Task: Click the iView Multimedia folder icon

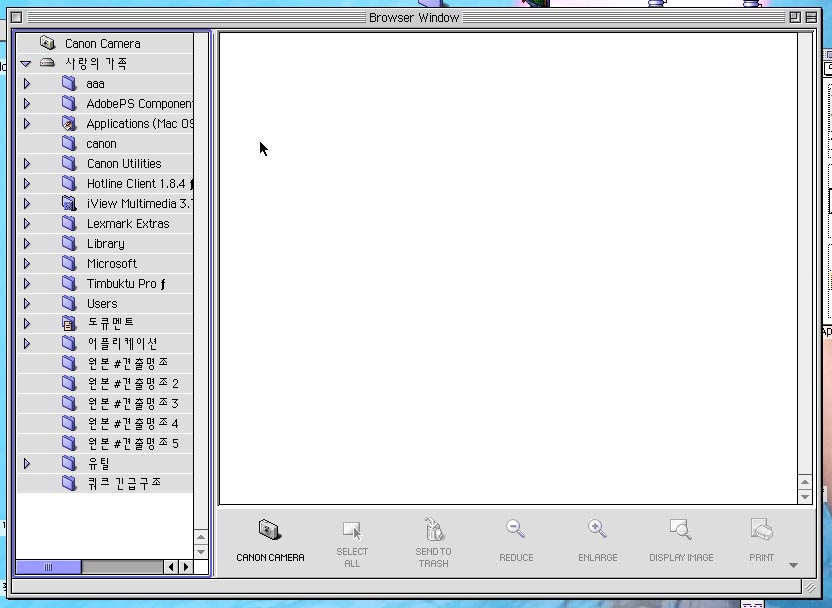Action: pos(69,204)
